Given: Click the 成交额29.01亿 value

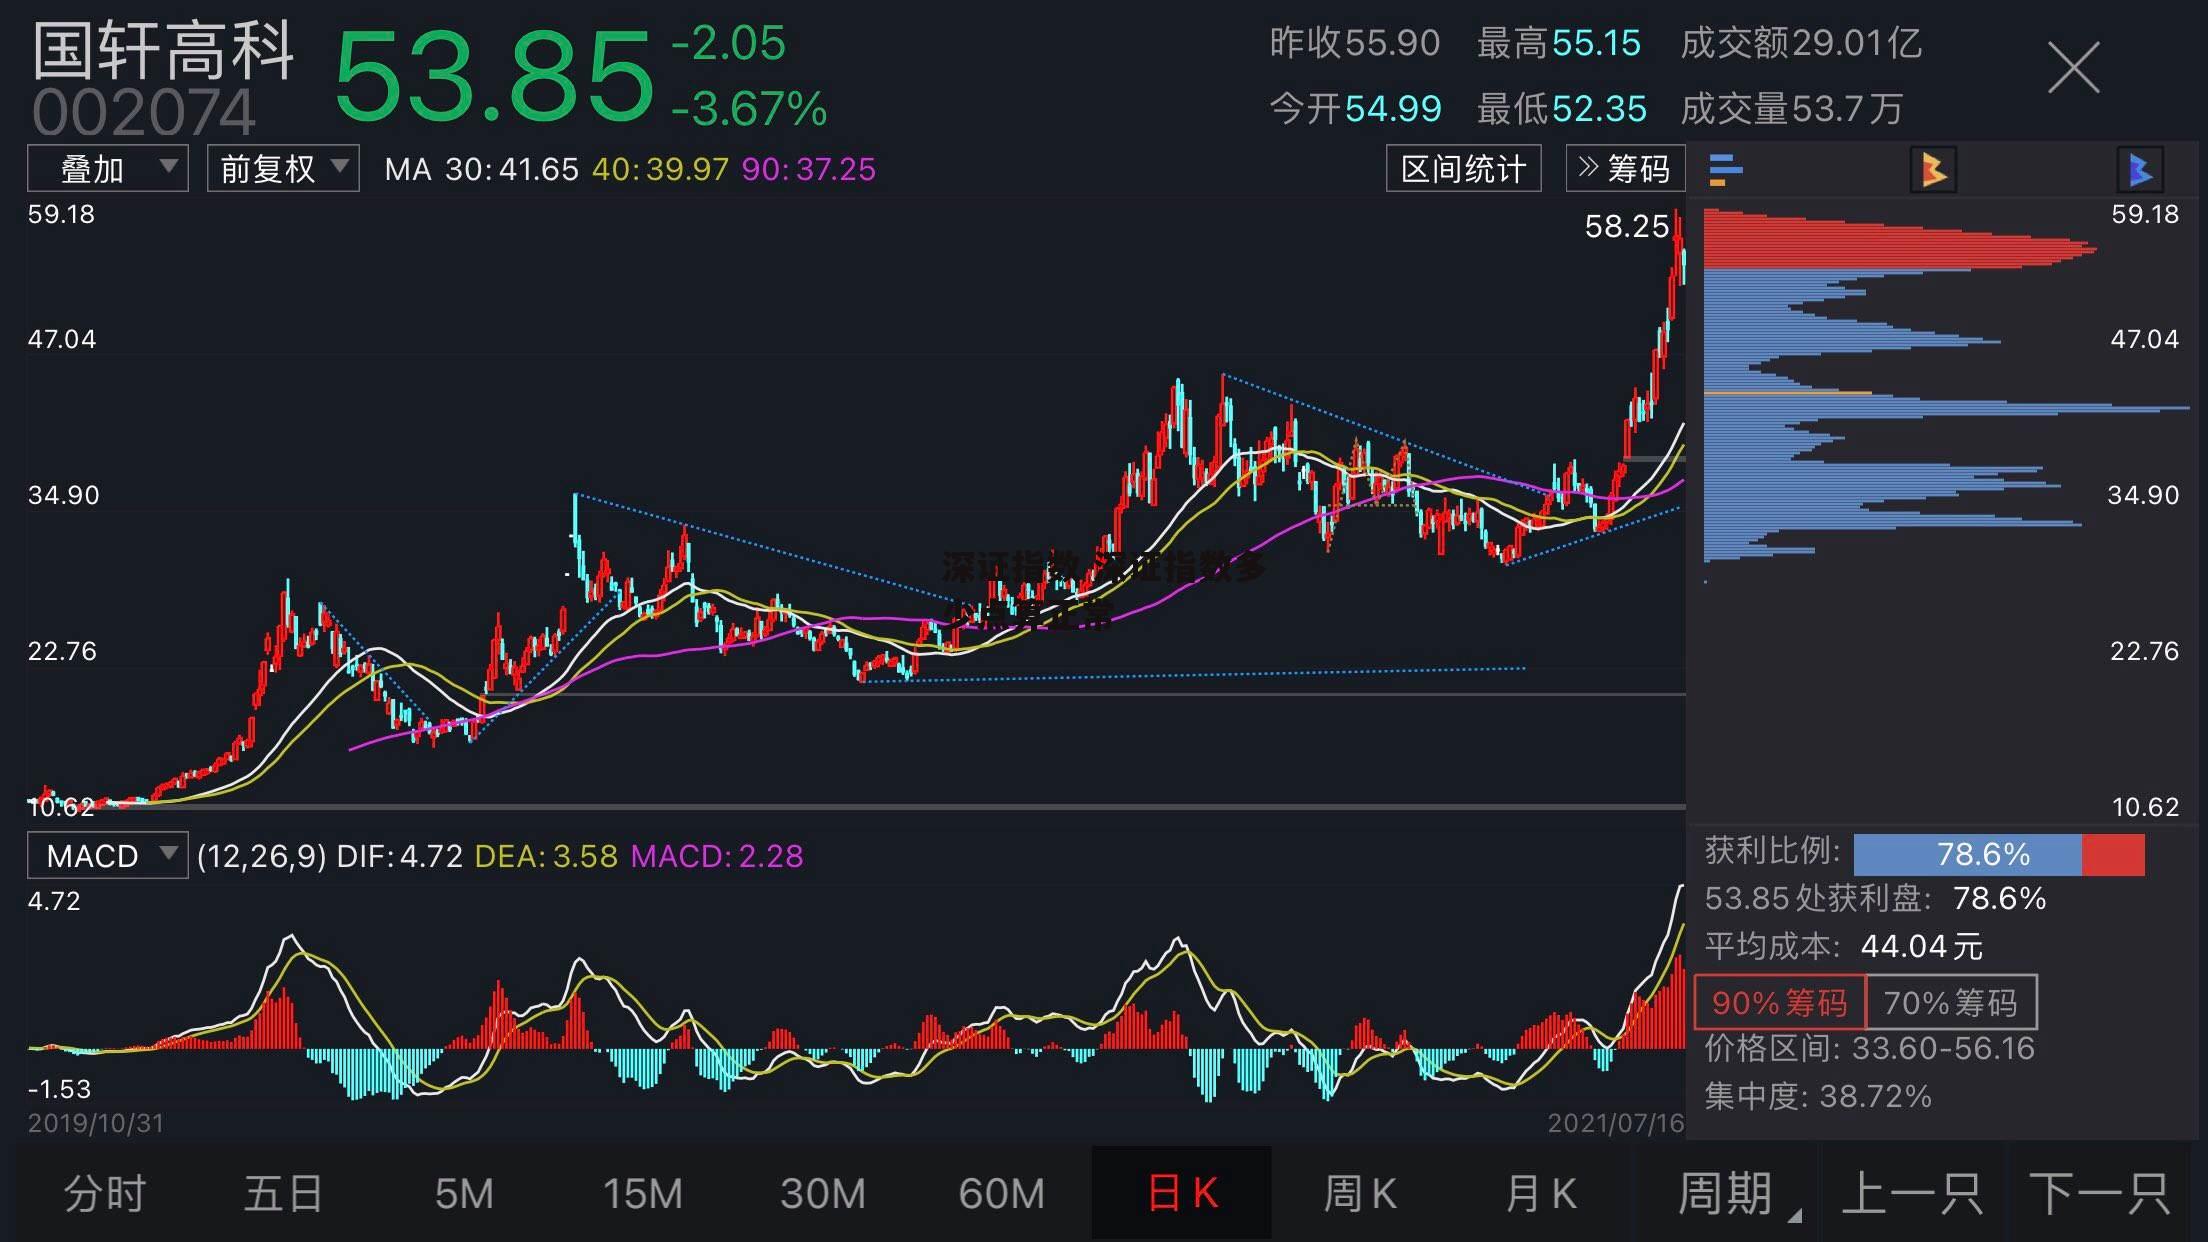Looking at the screenshot, I should coord(1801,43).
